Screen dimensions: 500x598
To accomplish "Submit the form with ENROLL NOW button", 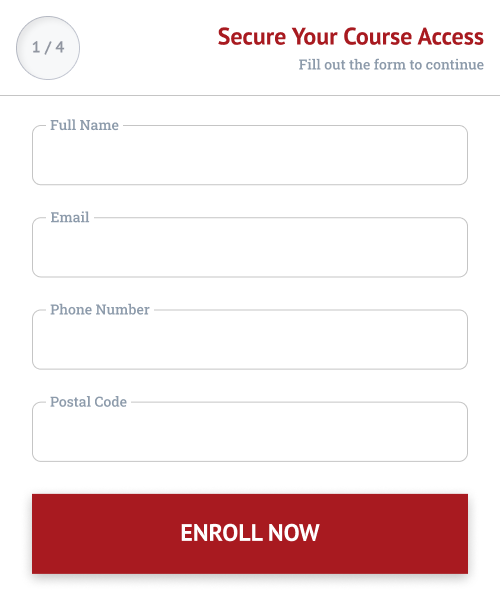I will 250,534.
